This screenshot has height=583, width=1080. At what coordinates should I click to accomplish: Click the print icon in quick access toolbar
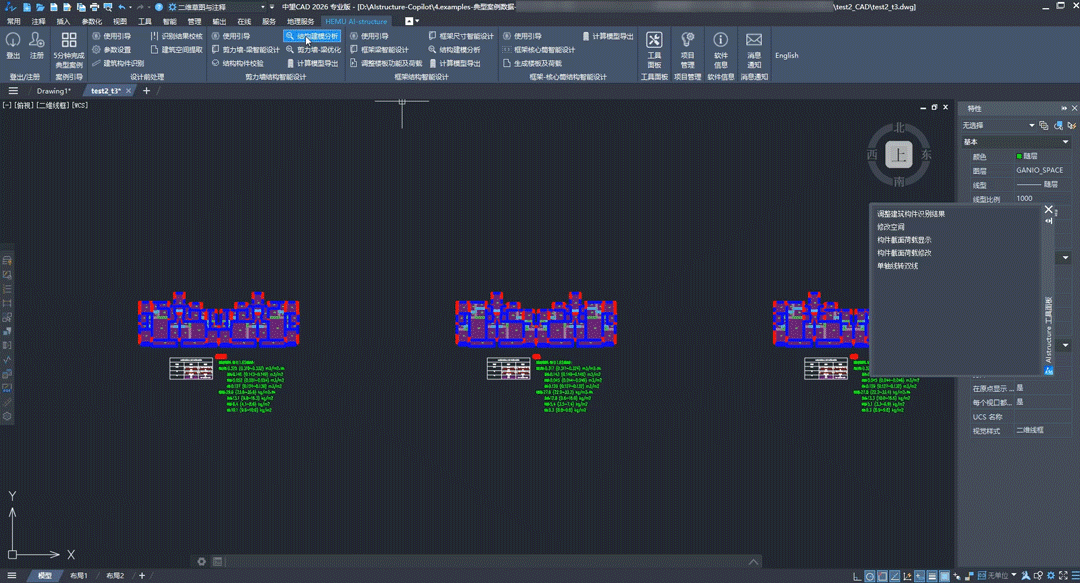[94, 7]
